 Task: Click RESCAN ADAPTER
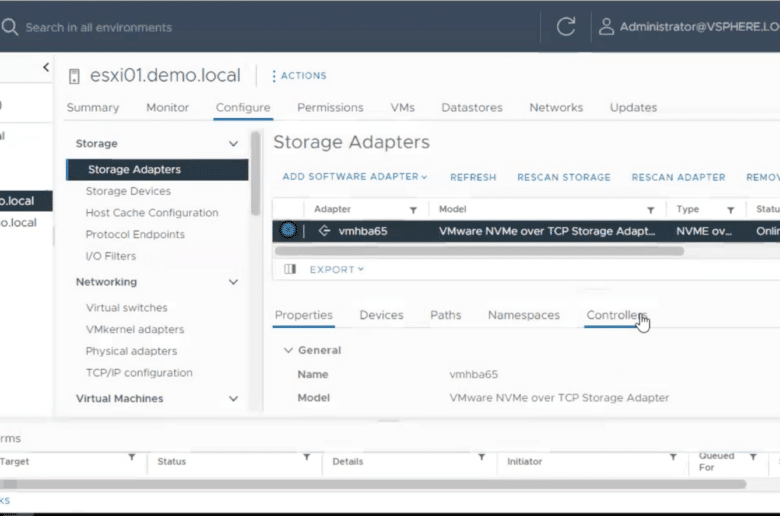679,177
